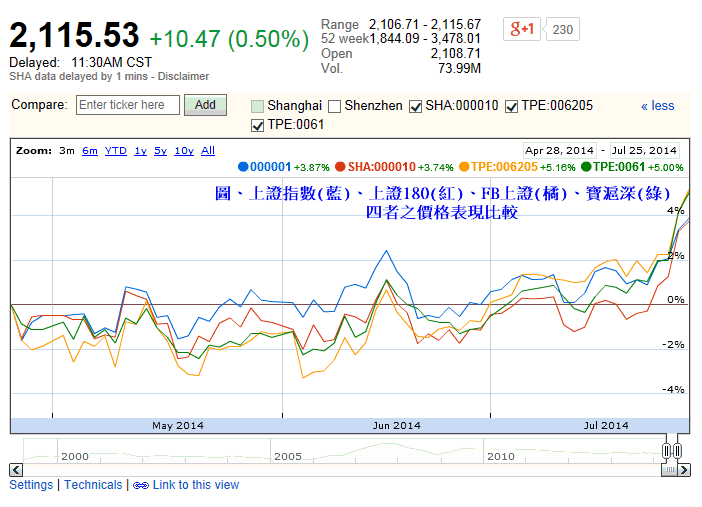Select the 10y zoom range
Image resolution: width=702 pixels, height=507 pixels.
(184, 150)
